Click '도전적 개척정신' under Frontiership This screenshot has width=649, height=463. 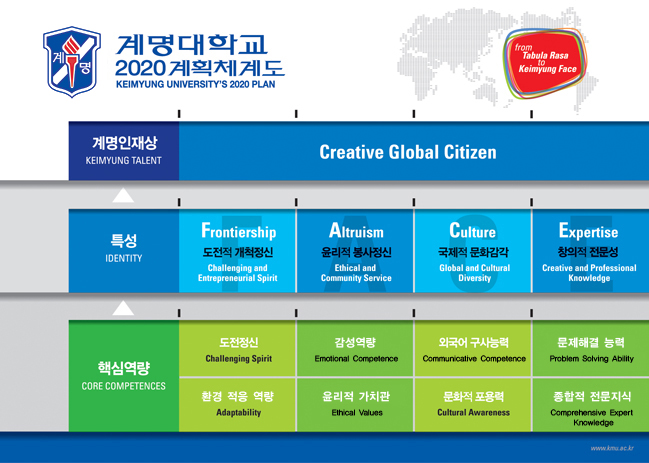[238, 252]
